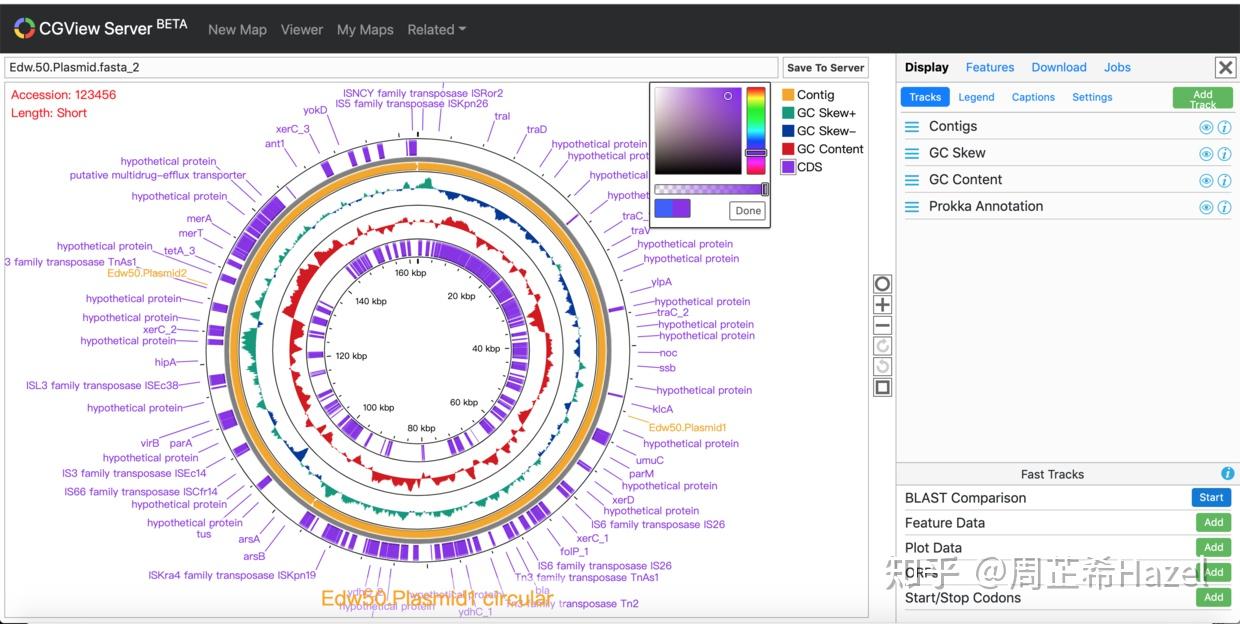
Task: Click the green Add Track button
Action: 1202,98
